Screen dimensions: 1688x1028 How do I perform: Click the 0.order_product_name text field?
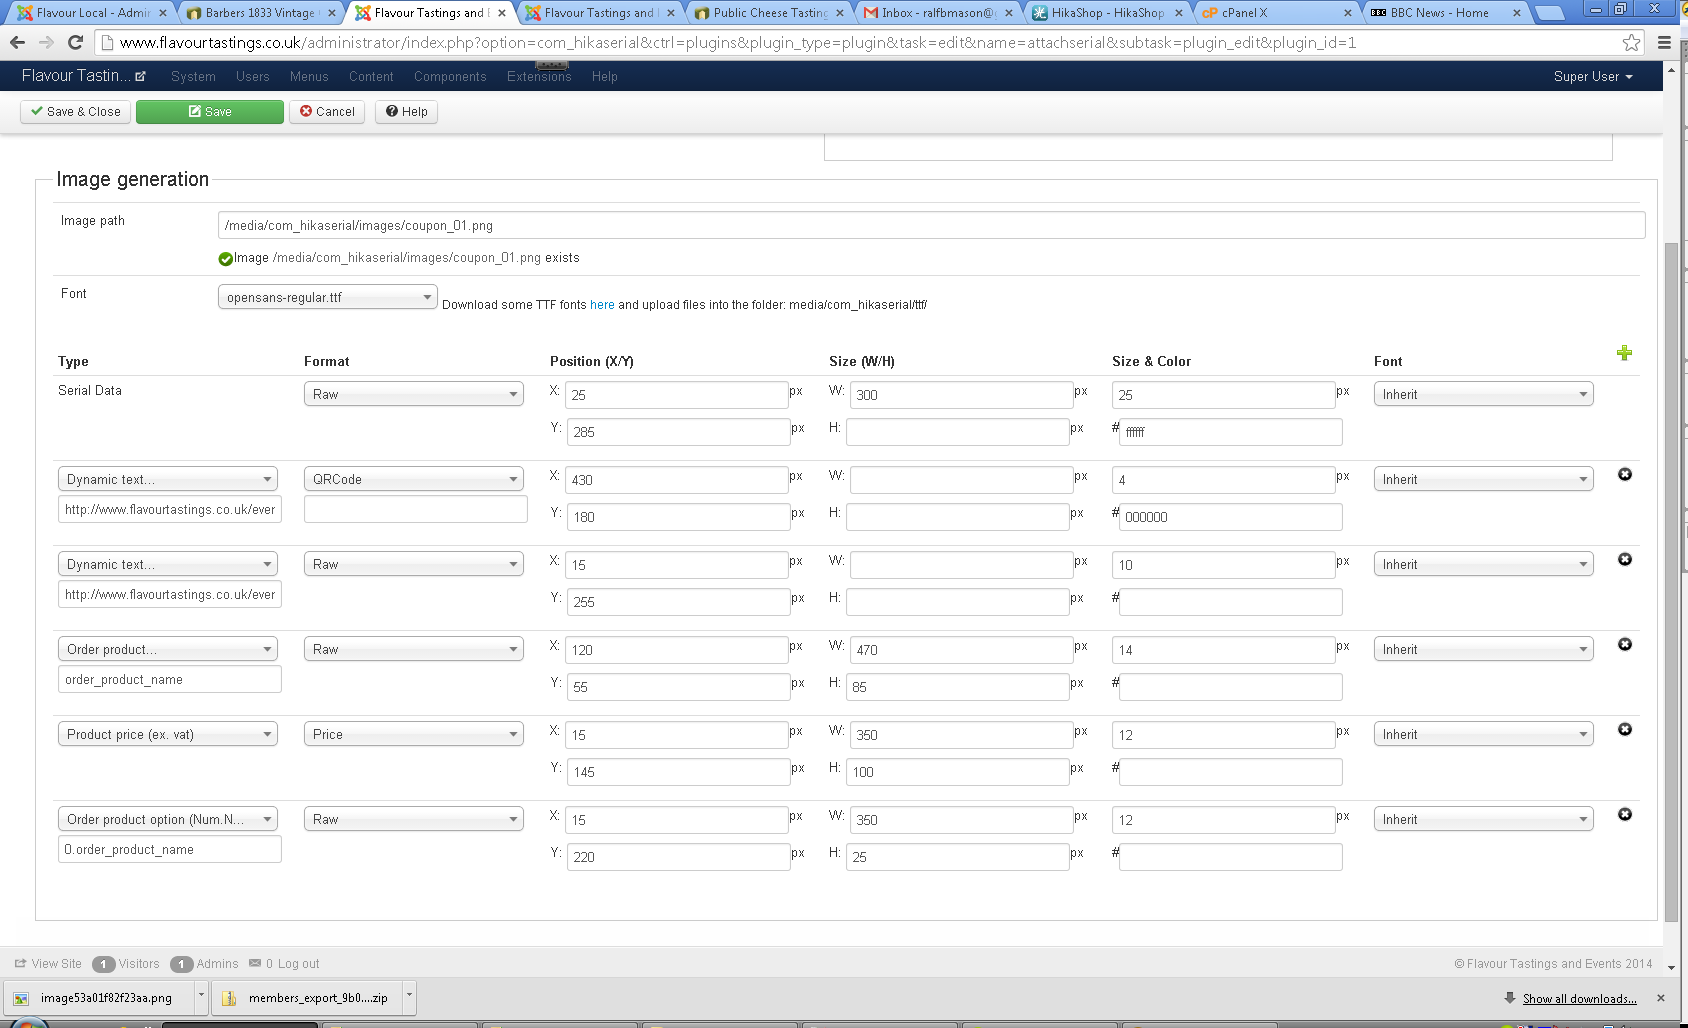point(169,849)
